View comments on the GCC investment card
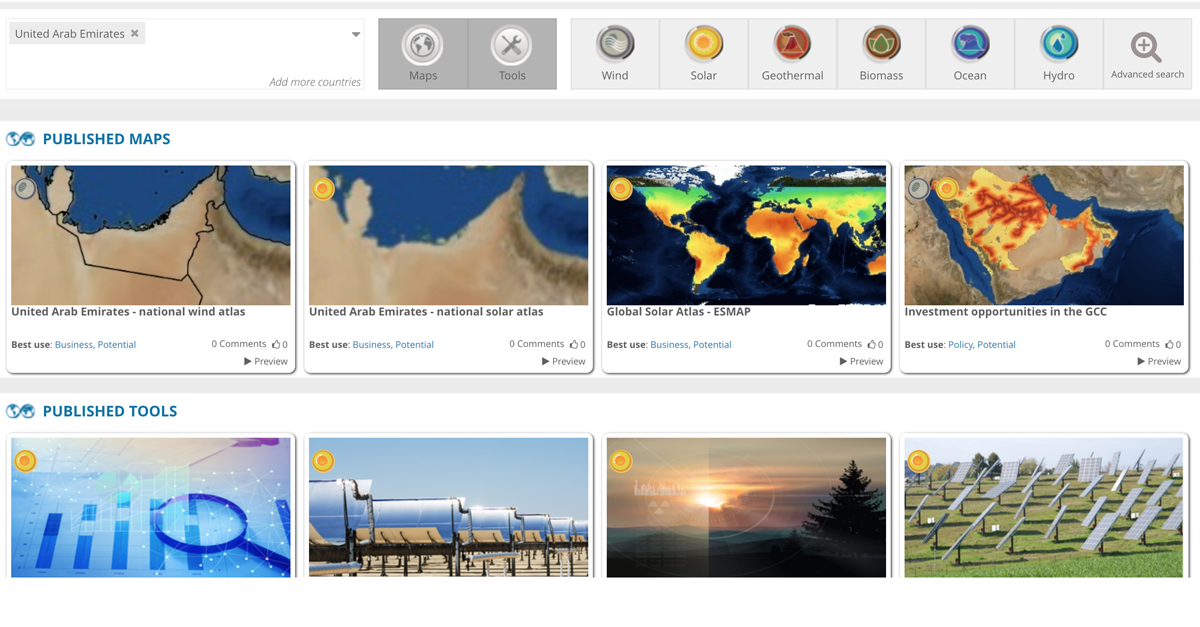The width and height of the screenshot is (1200, 627). (1133, 344)
